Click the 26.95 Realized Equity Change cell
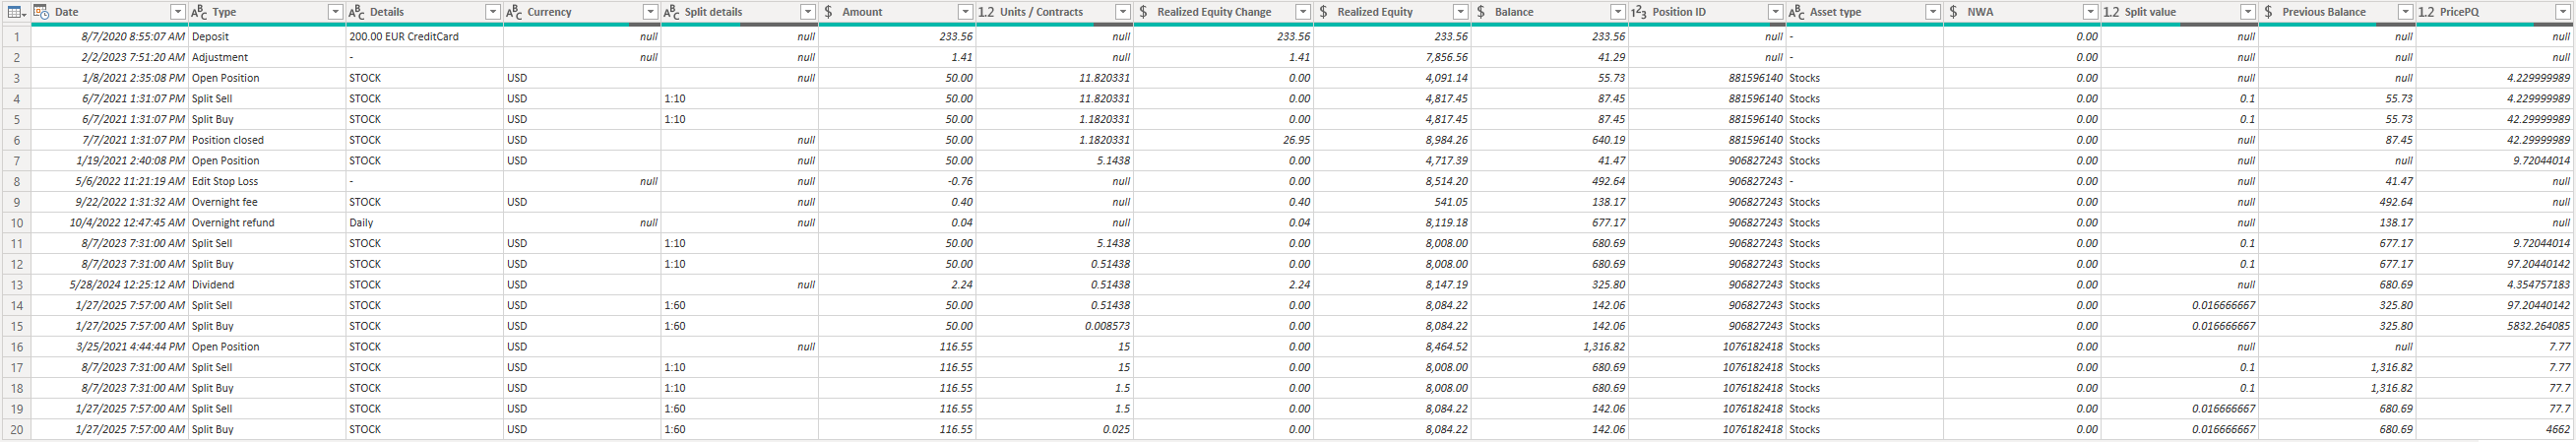 pyautogui.click(x=1223, y=140)
